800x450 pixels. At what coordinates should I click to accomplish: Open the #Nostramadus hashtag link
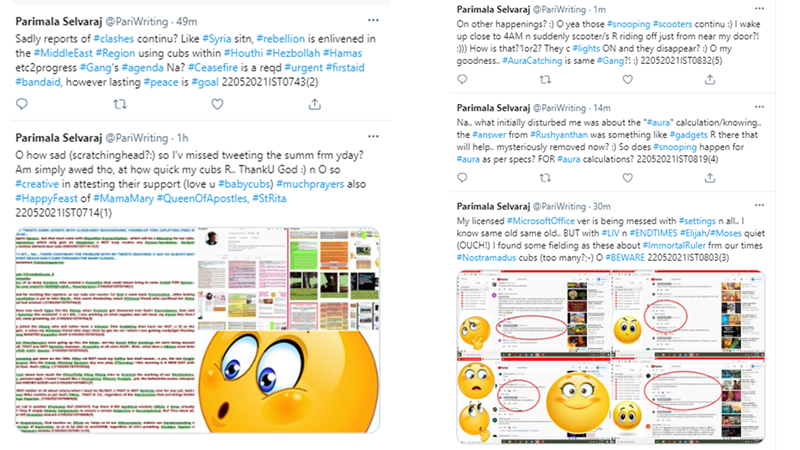(486, 258)
